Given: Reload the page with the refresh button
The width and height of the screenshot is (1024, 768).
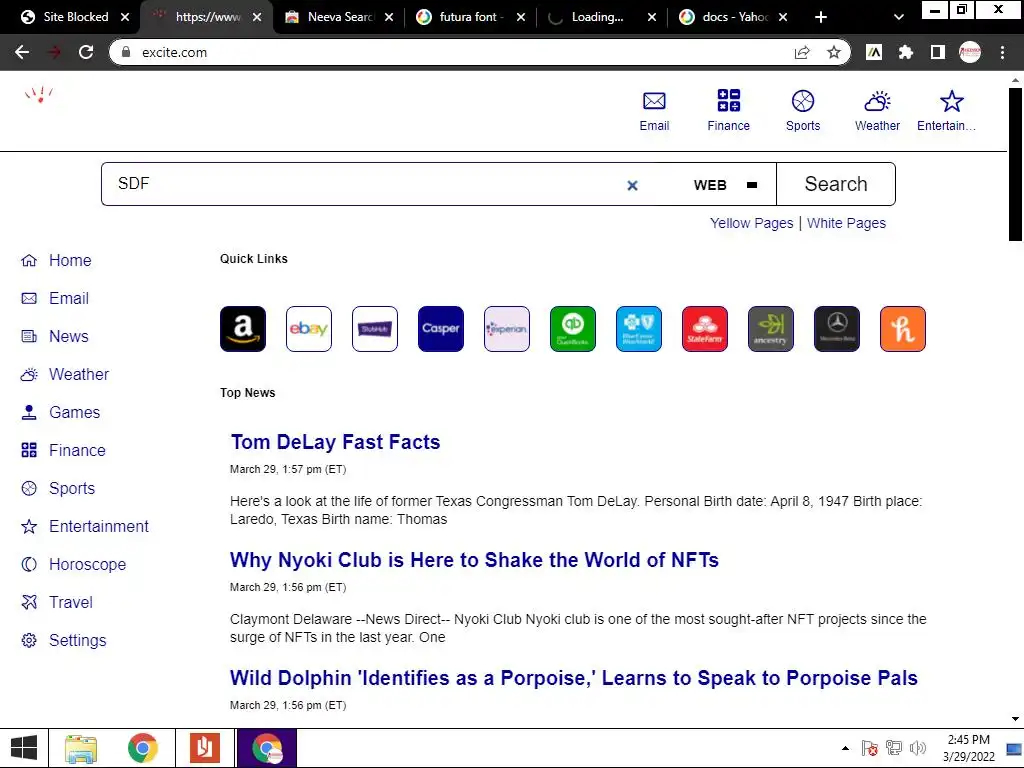Looking at the screenshot, I should (86, 52).
